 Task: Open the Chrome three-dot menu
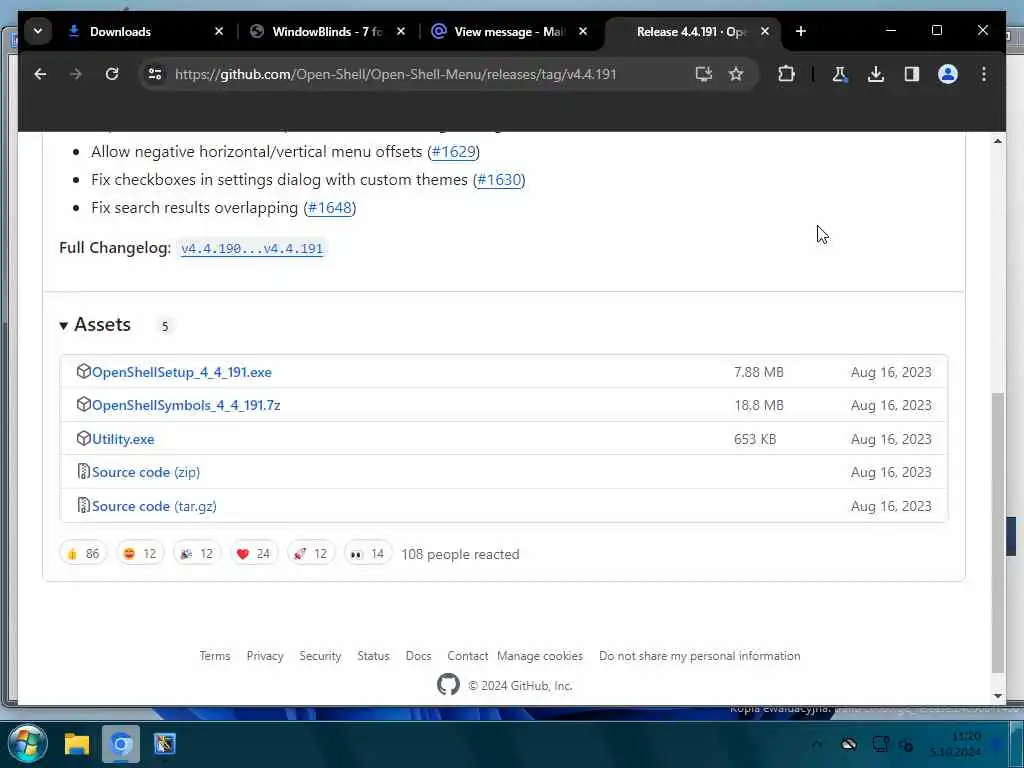pyautogui.click(x=984, y=74)
